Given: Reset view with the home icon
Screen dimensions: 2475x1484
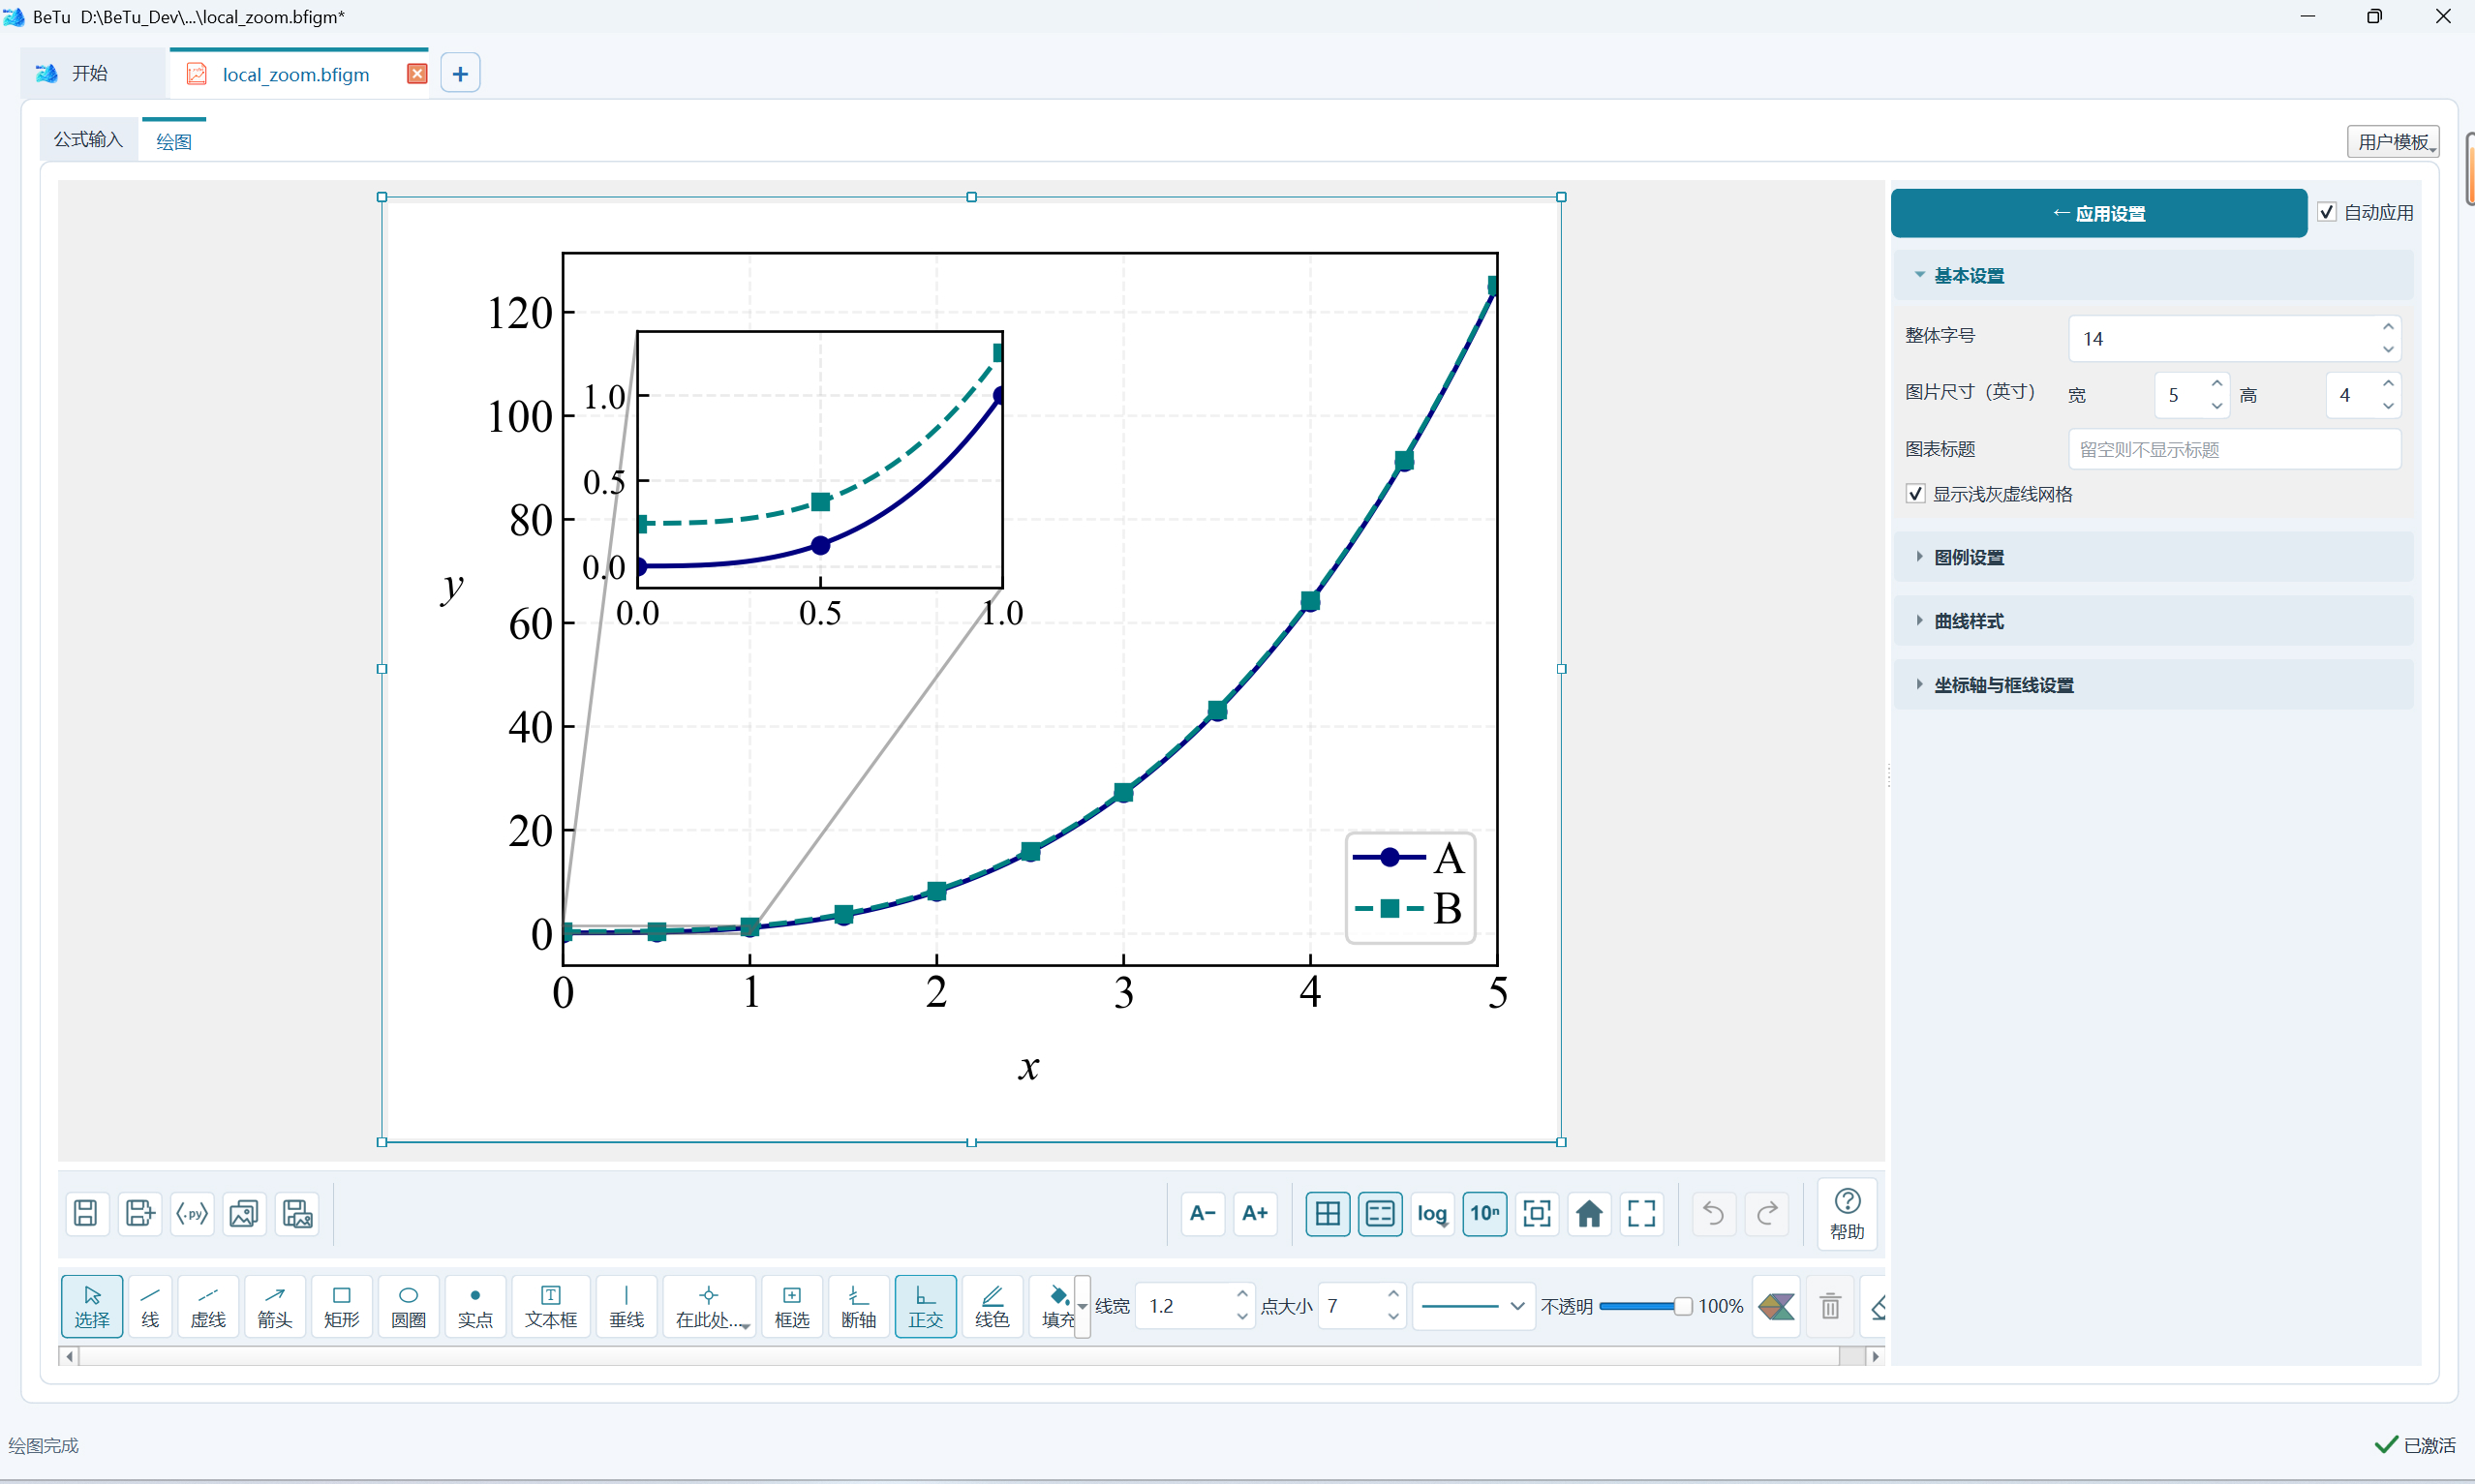Looking at the screenshot, I should point(1589,1213).
